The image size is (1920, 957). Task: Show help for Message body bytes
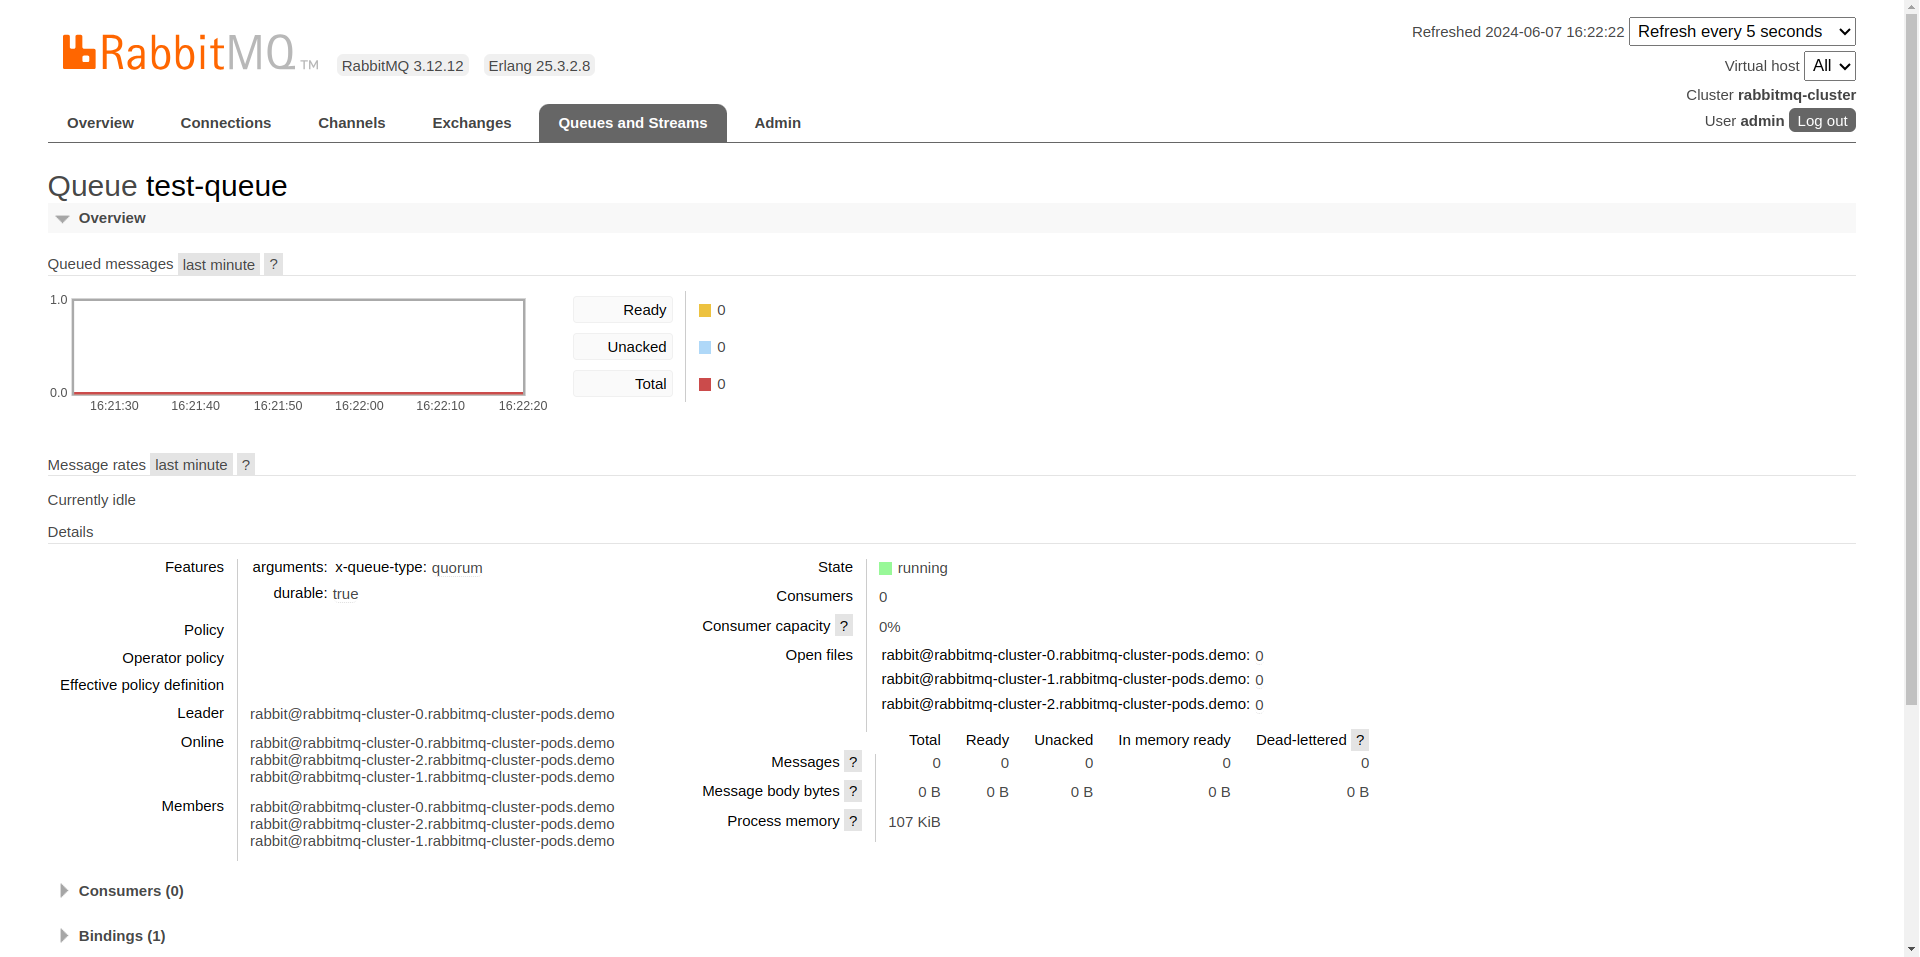pyautogui.click(x=853, y=791)
